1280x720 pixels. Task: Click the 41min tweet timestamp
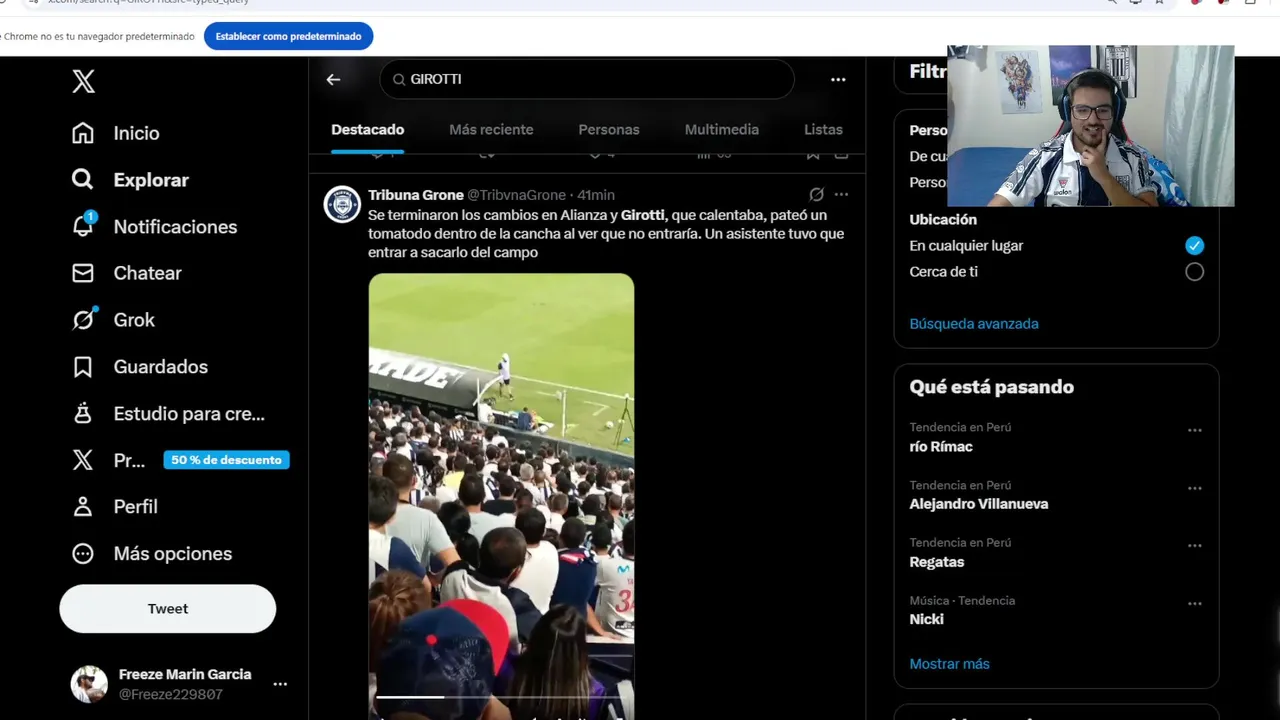point(596,195)
